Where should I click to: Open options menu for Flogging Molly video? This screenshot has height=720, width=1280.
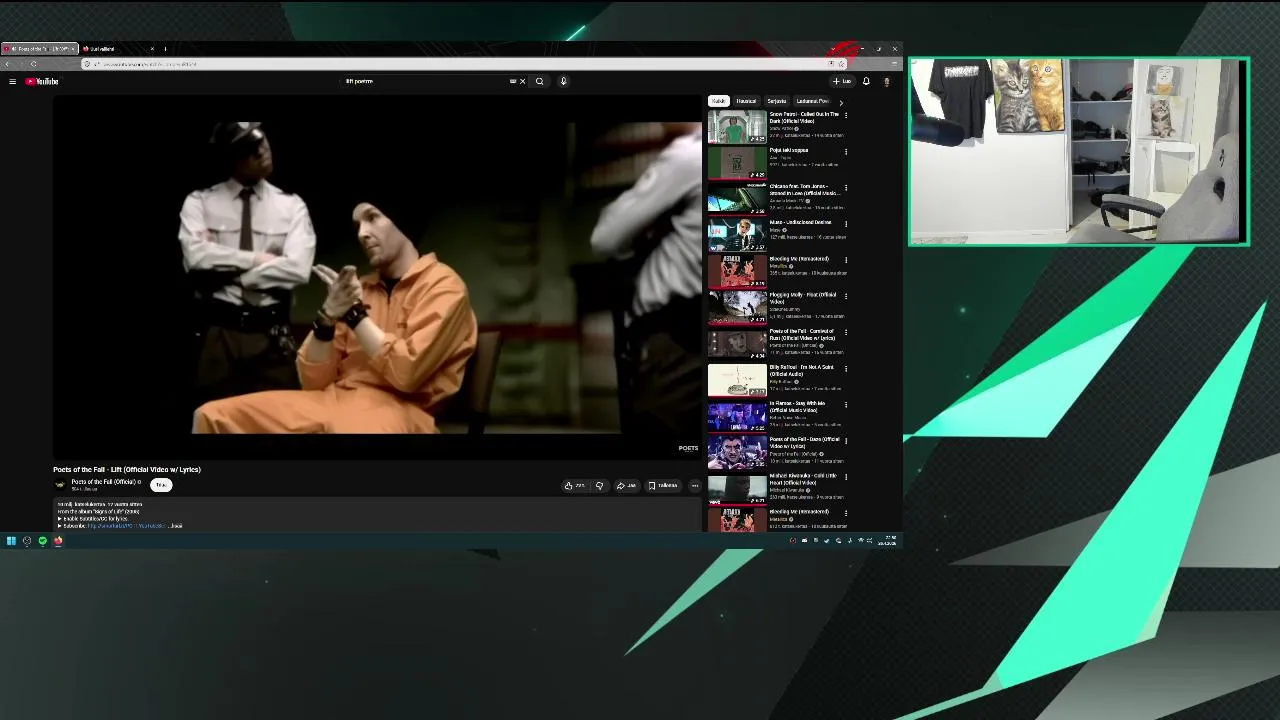[x=846, y=296]
